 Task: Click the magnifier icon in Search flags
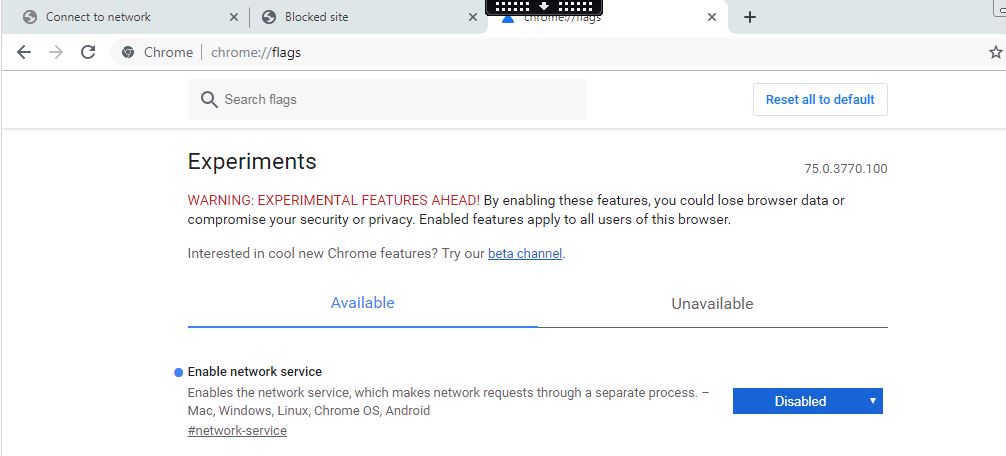[209, 99]
